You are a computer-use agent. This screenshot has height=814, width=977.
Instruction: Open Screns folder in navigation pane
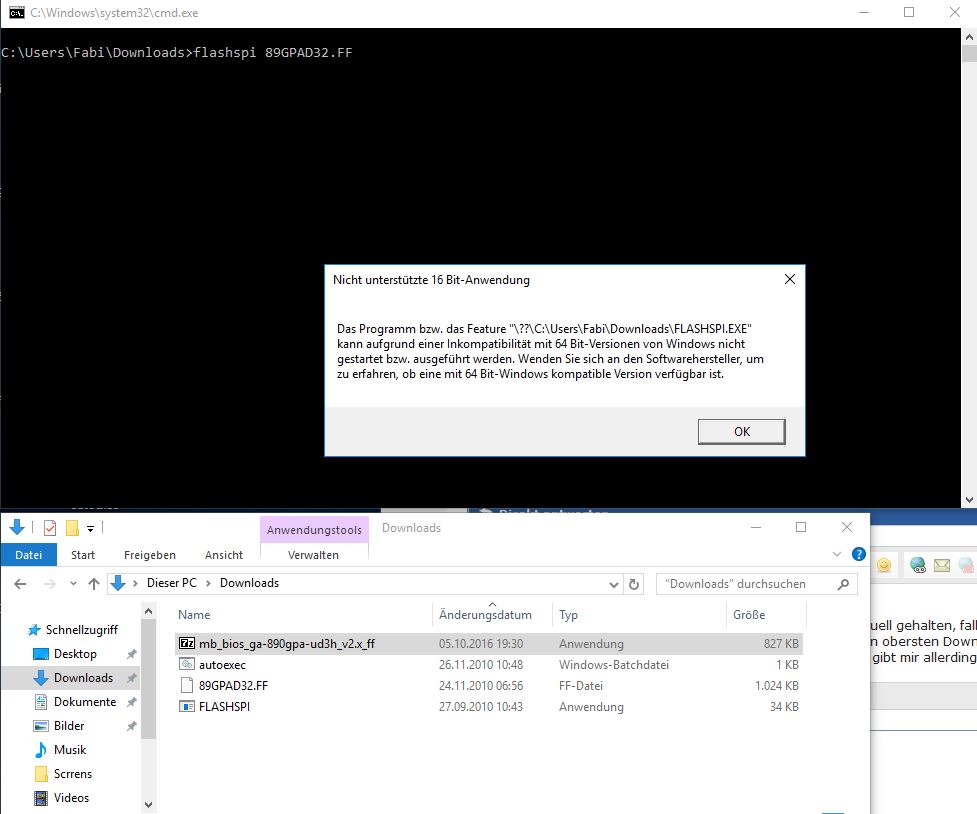coord(73,774)
